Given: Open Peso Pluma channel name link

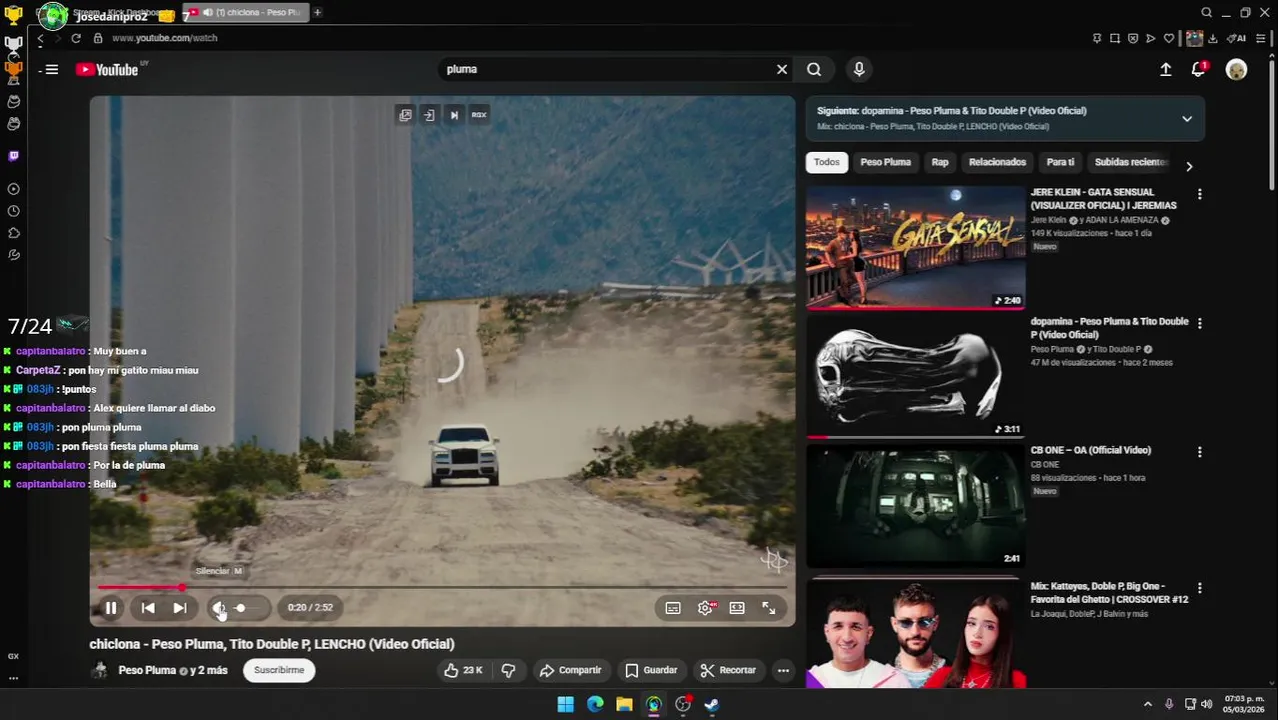Looking at the screenshot, I should 147,670.
